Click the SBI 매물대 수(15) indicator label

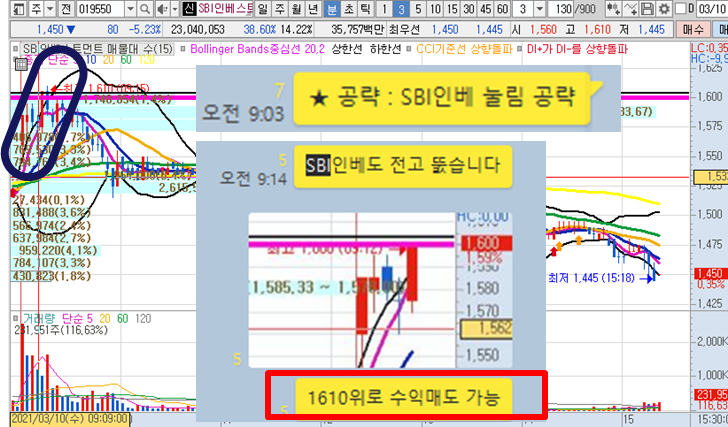[x=98, y=48]
